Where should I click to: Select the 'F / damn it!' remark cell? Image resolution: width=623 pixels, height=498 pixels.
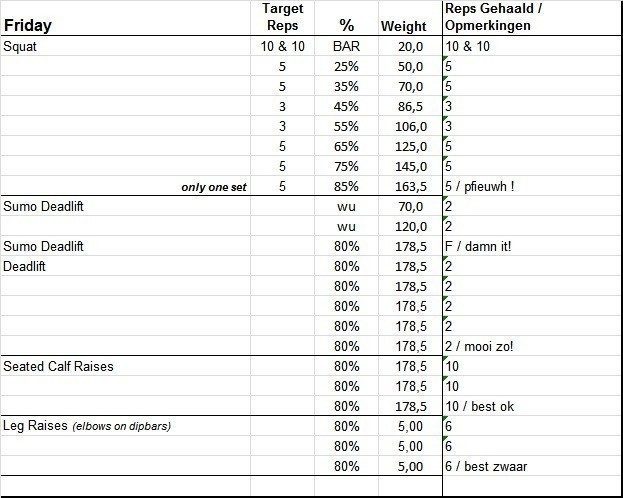coord(479,246)
